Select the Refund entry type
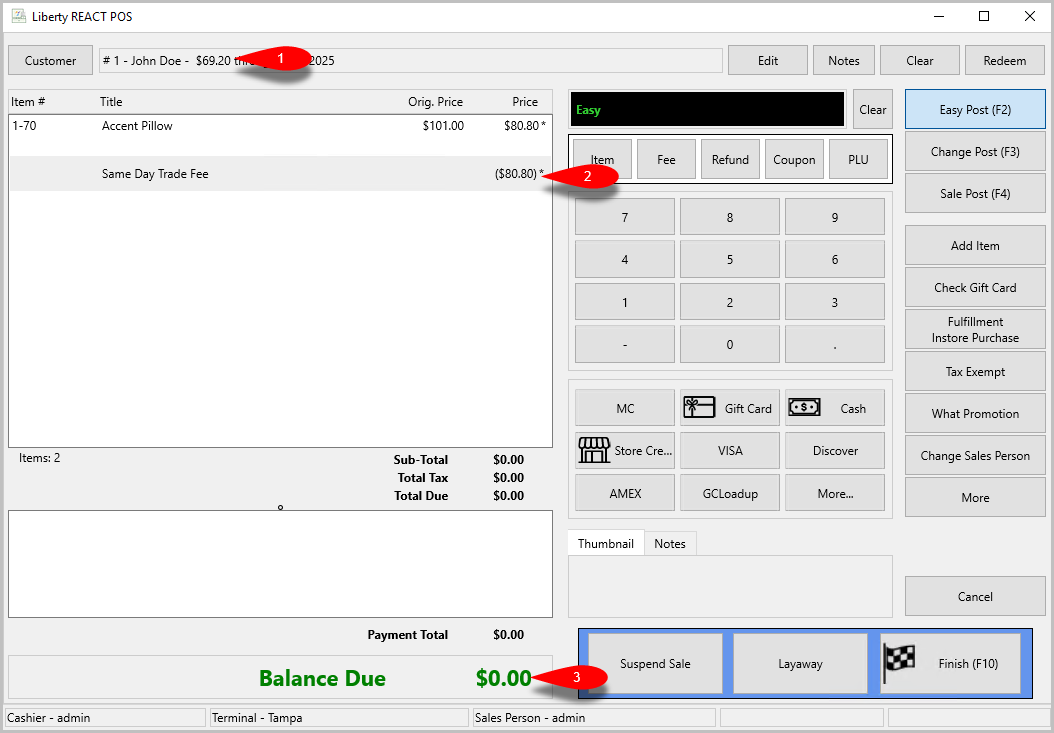This screenshot has width=1054, height=733. [x=730, y=159]
